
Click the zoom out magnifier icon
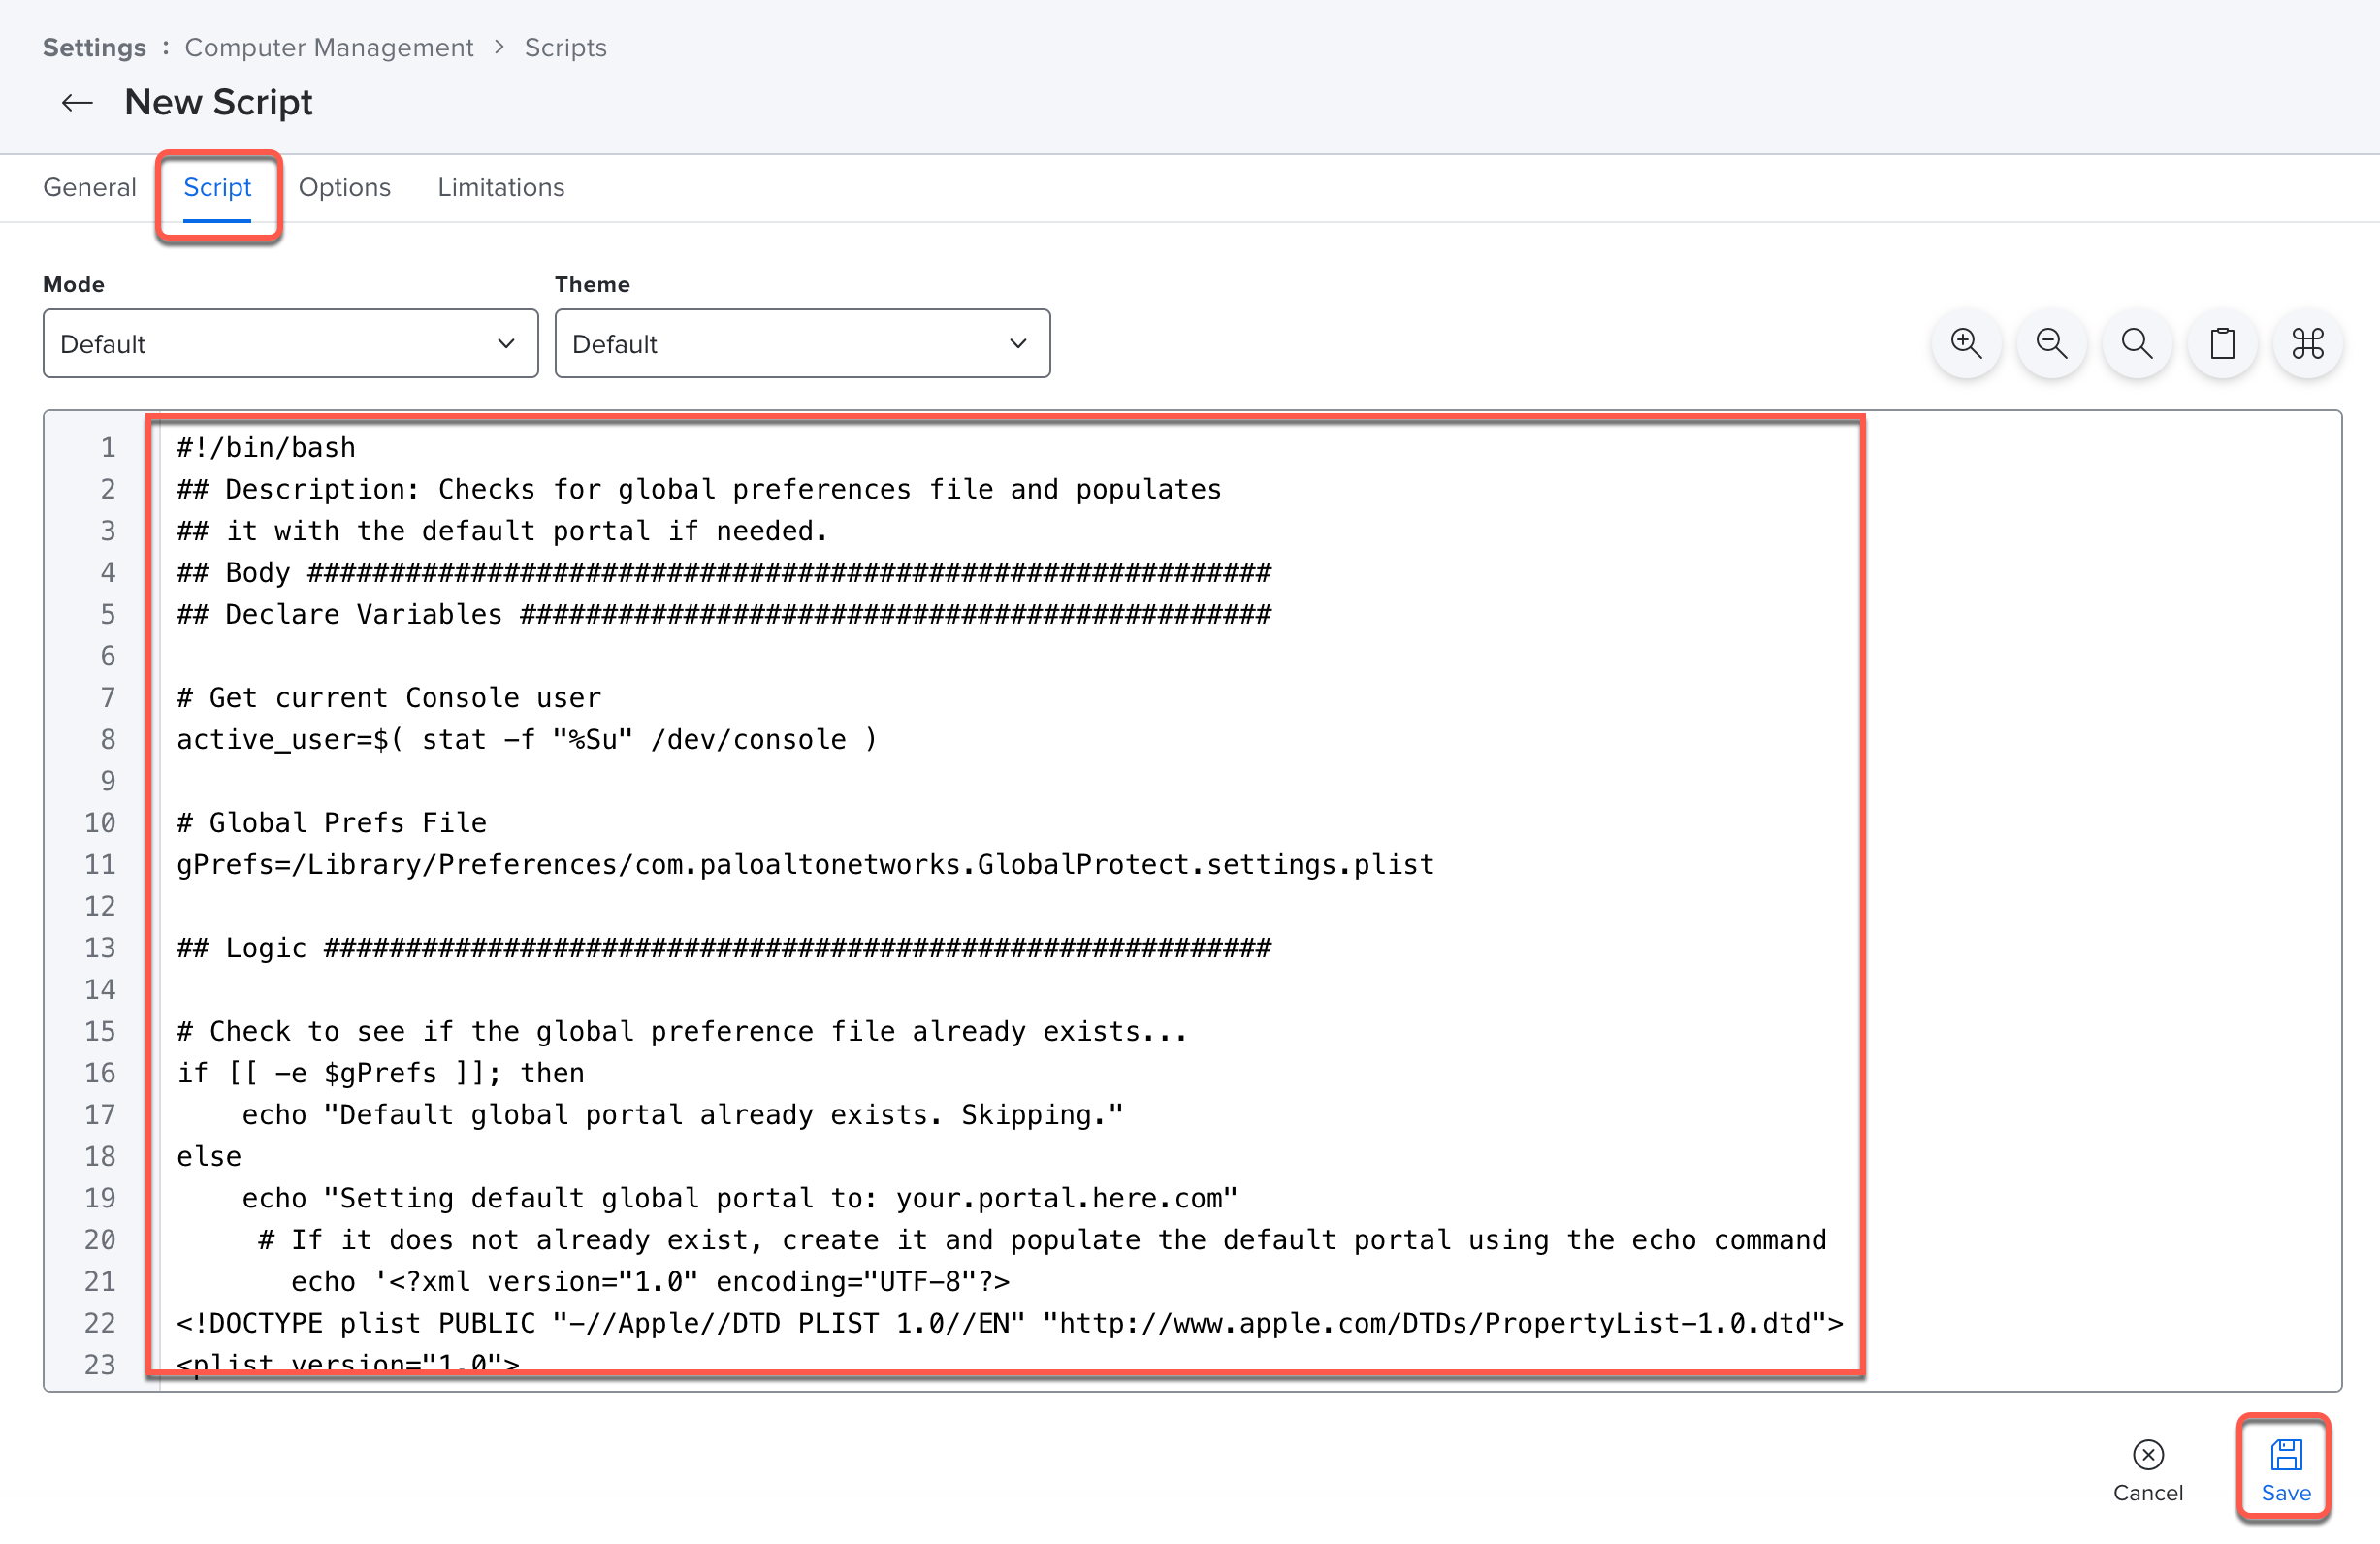(x=2050, y=344)
